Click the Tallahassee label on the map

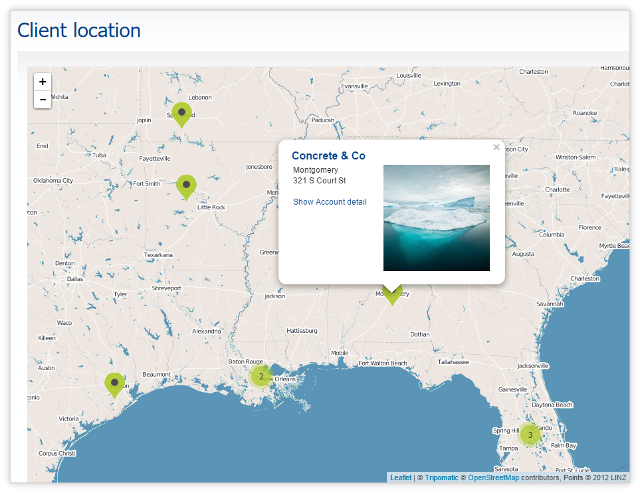click(x=453, y=362)
